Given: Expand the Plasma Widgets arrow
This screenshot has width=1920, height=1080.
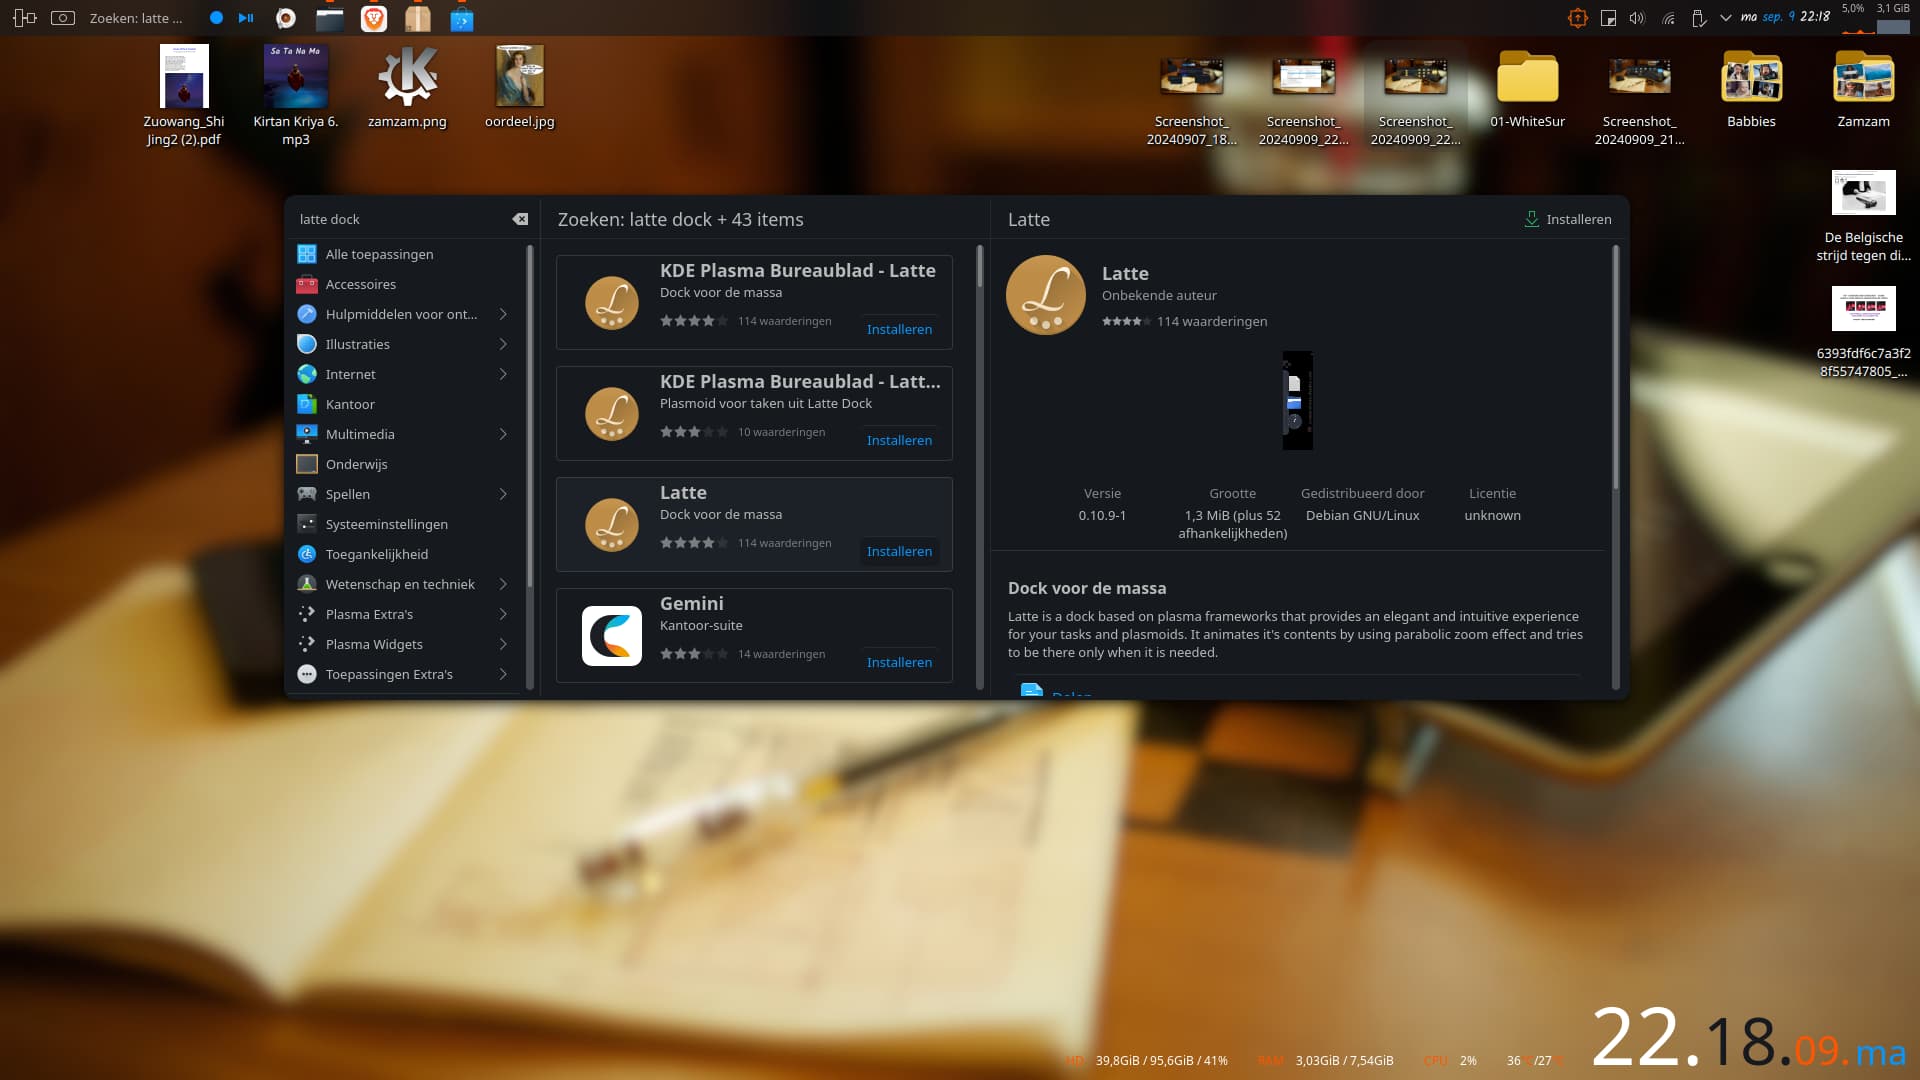Looking at the screenshot, I should pyautogui.click(x=503, y=644).
